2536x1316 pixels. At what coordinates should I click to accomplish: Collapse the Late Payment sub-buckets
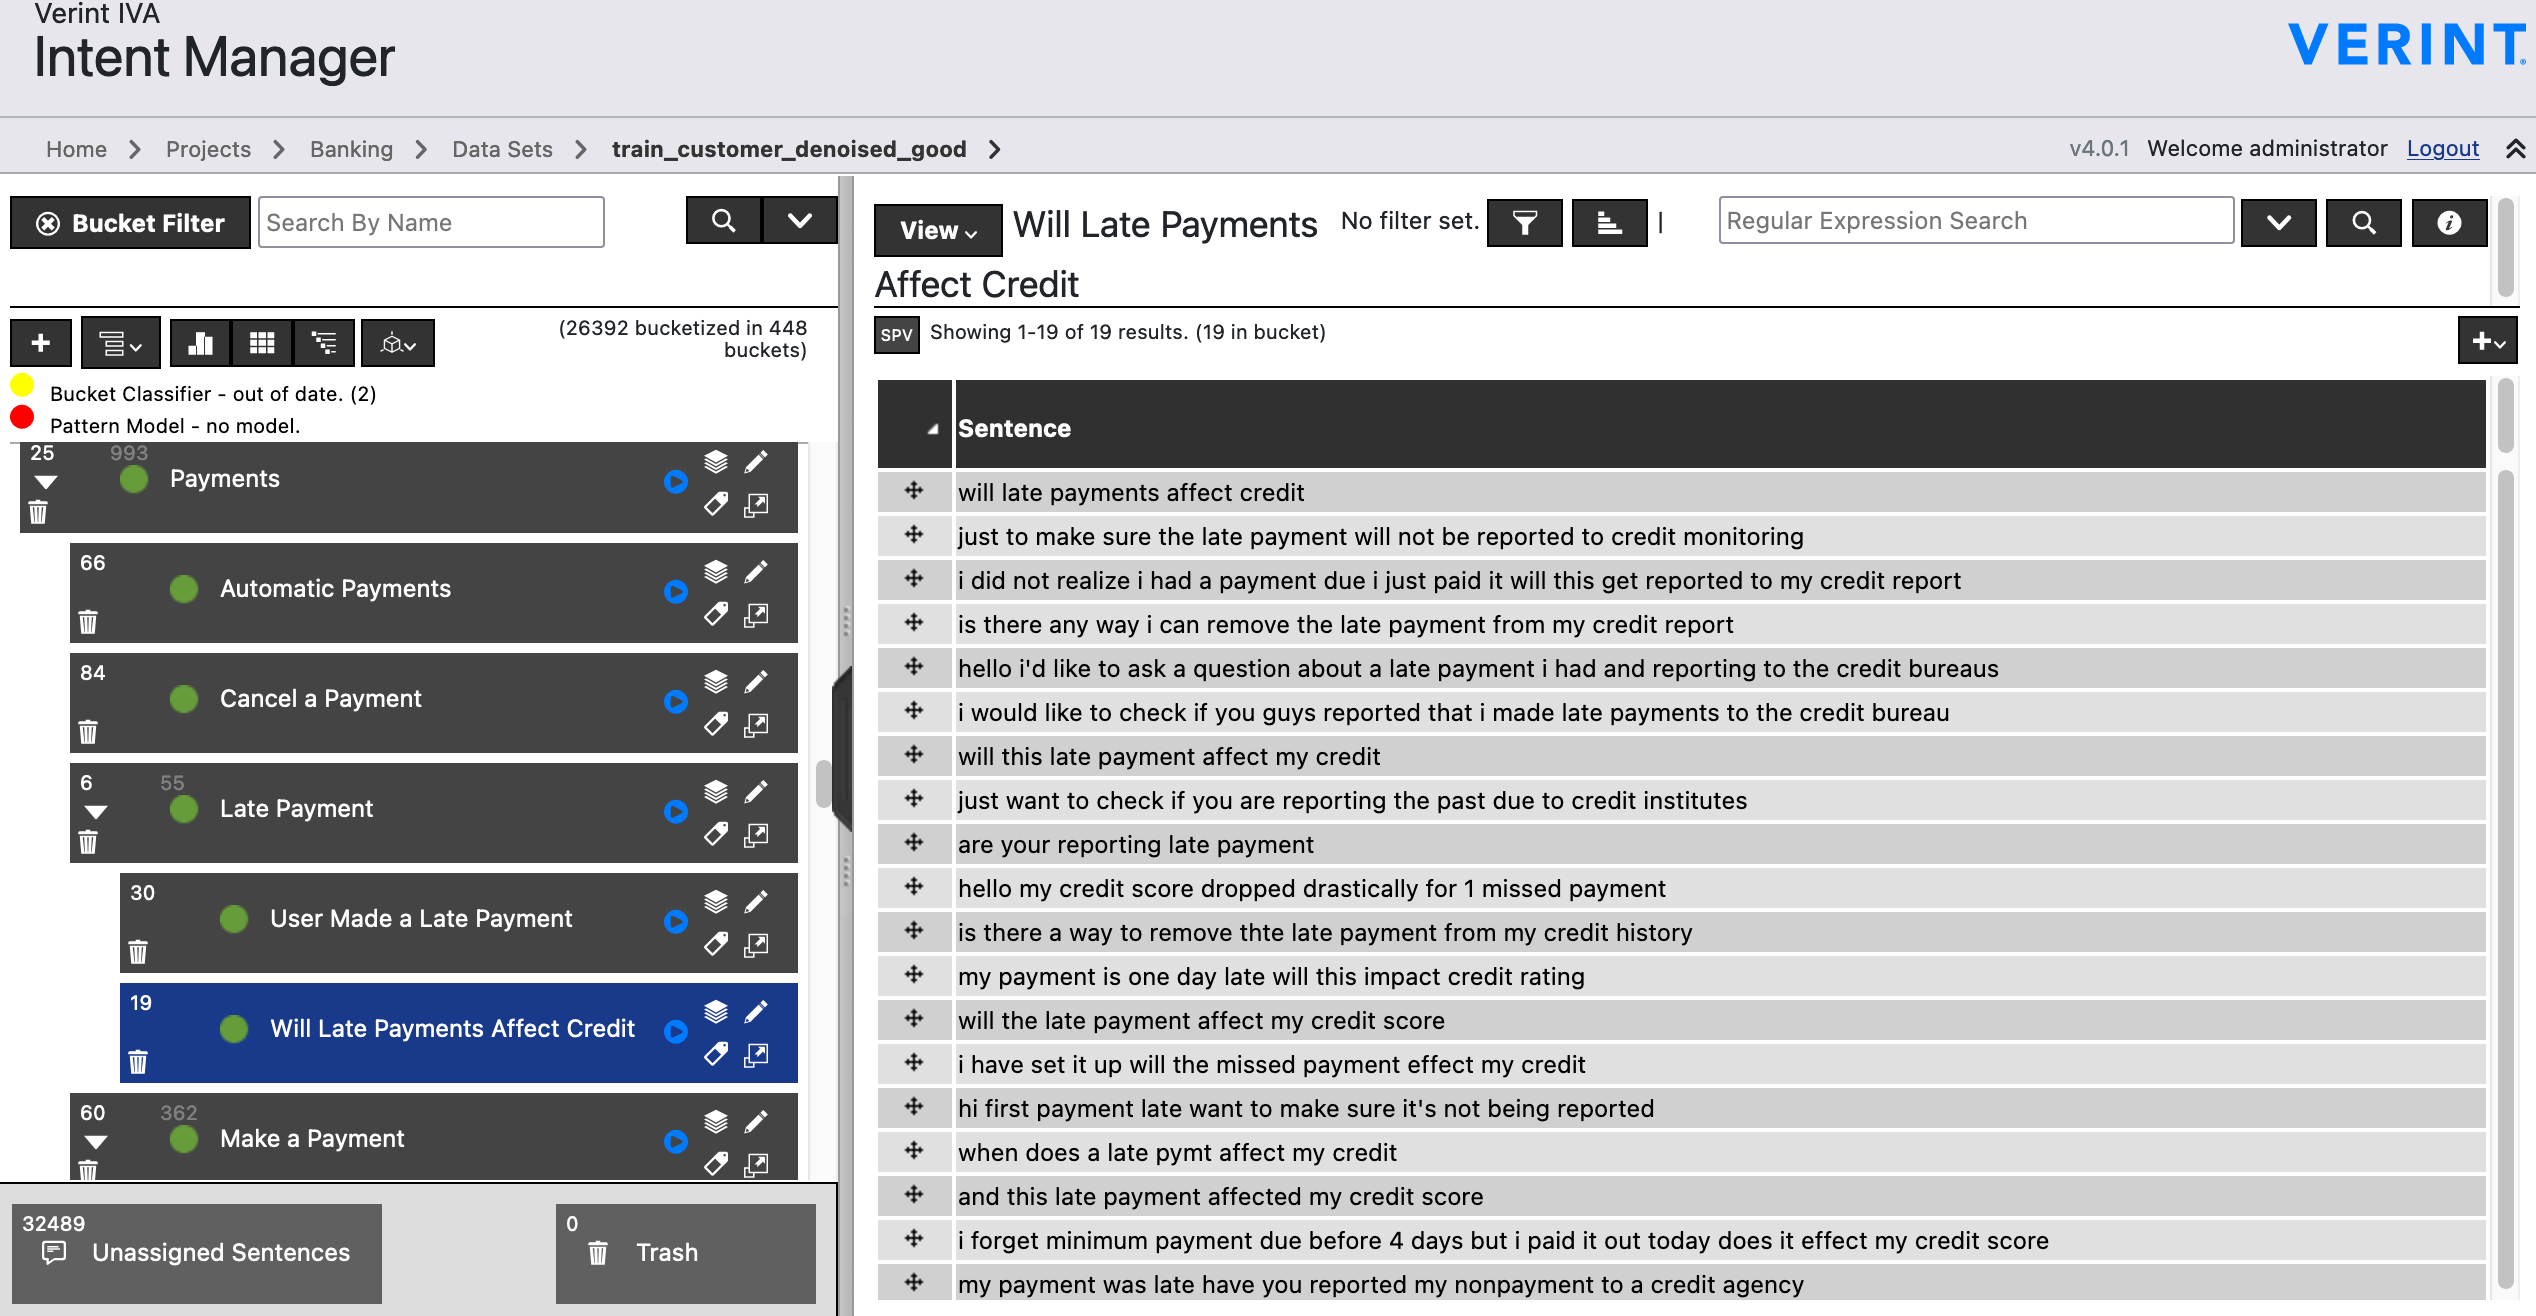pos(96,812)
